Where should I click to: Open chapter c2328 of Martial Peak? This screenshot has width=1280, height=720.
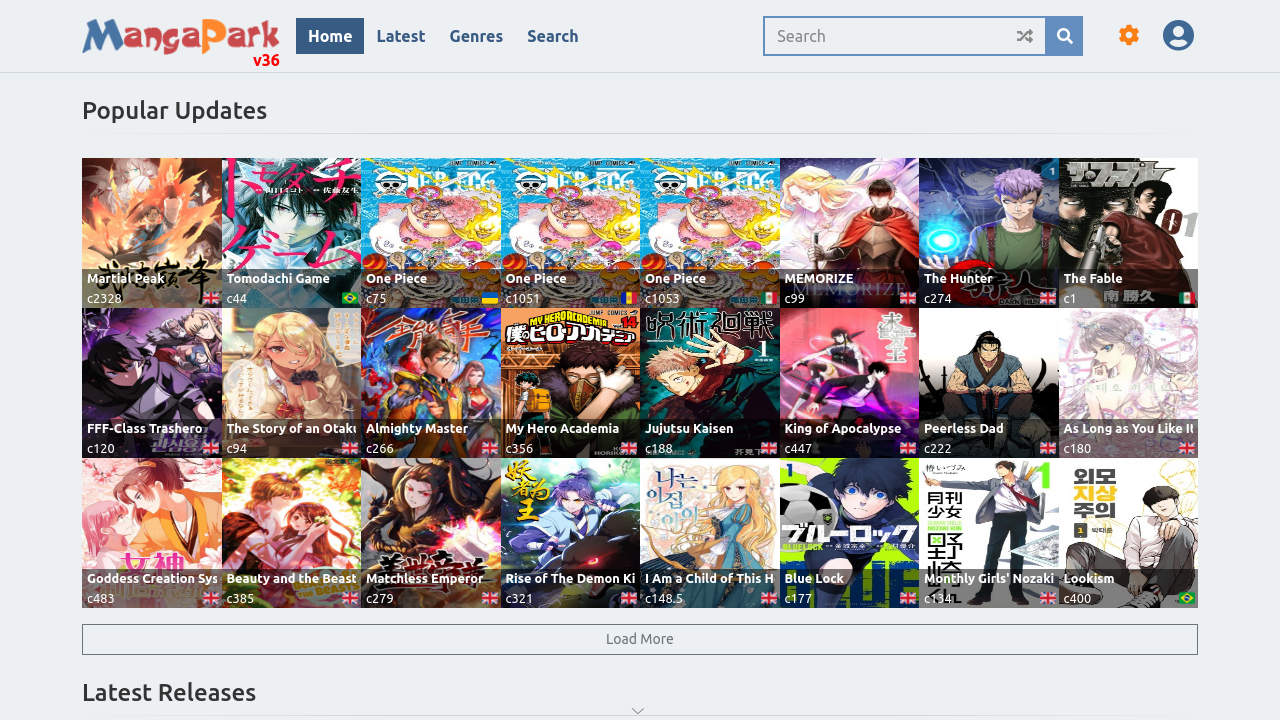point(105,298)
